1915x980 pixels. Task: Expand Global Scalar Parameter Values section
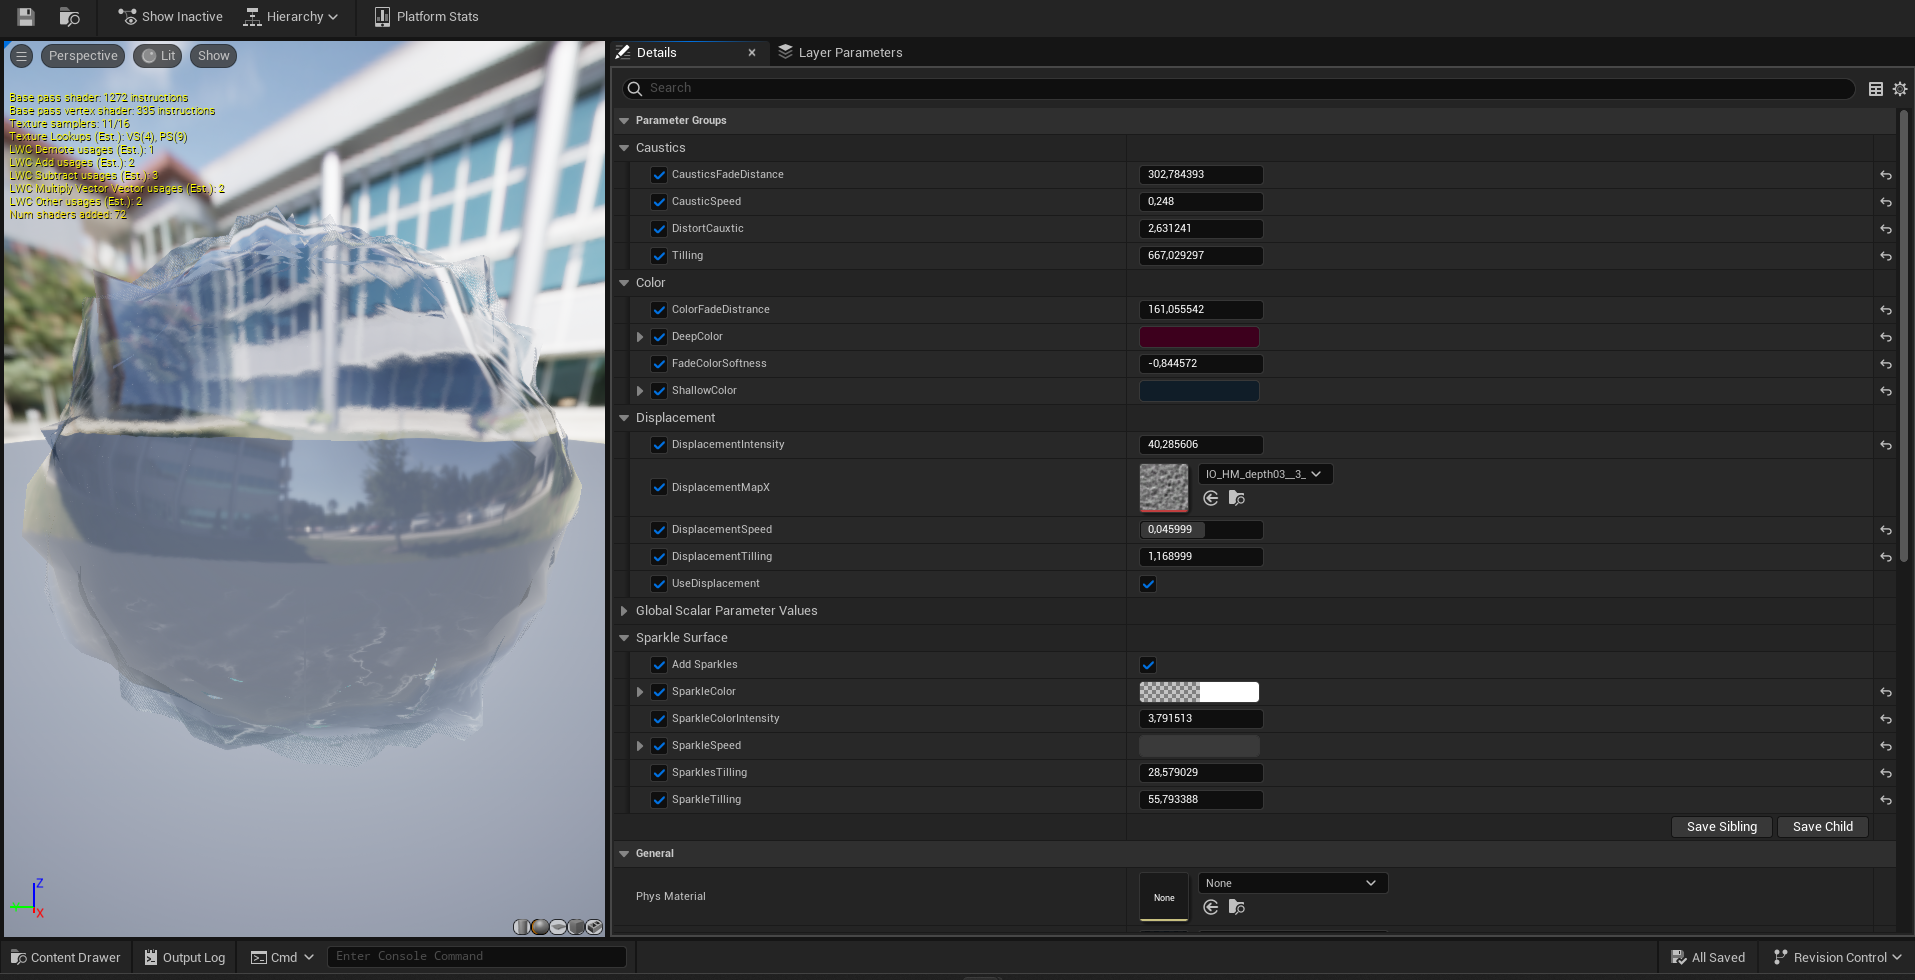pyautogui.click(x=624, y=611)
